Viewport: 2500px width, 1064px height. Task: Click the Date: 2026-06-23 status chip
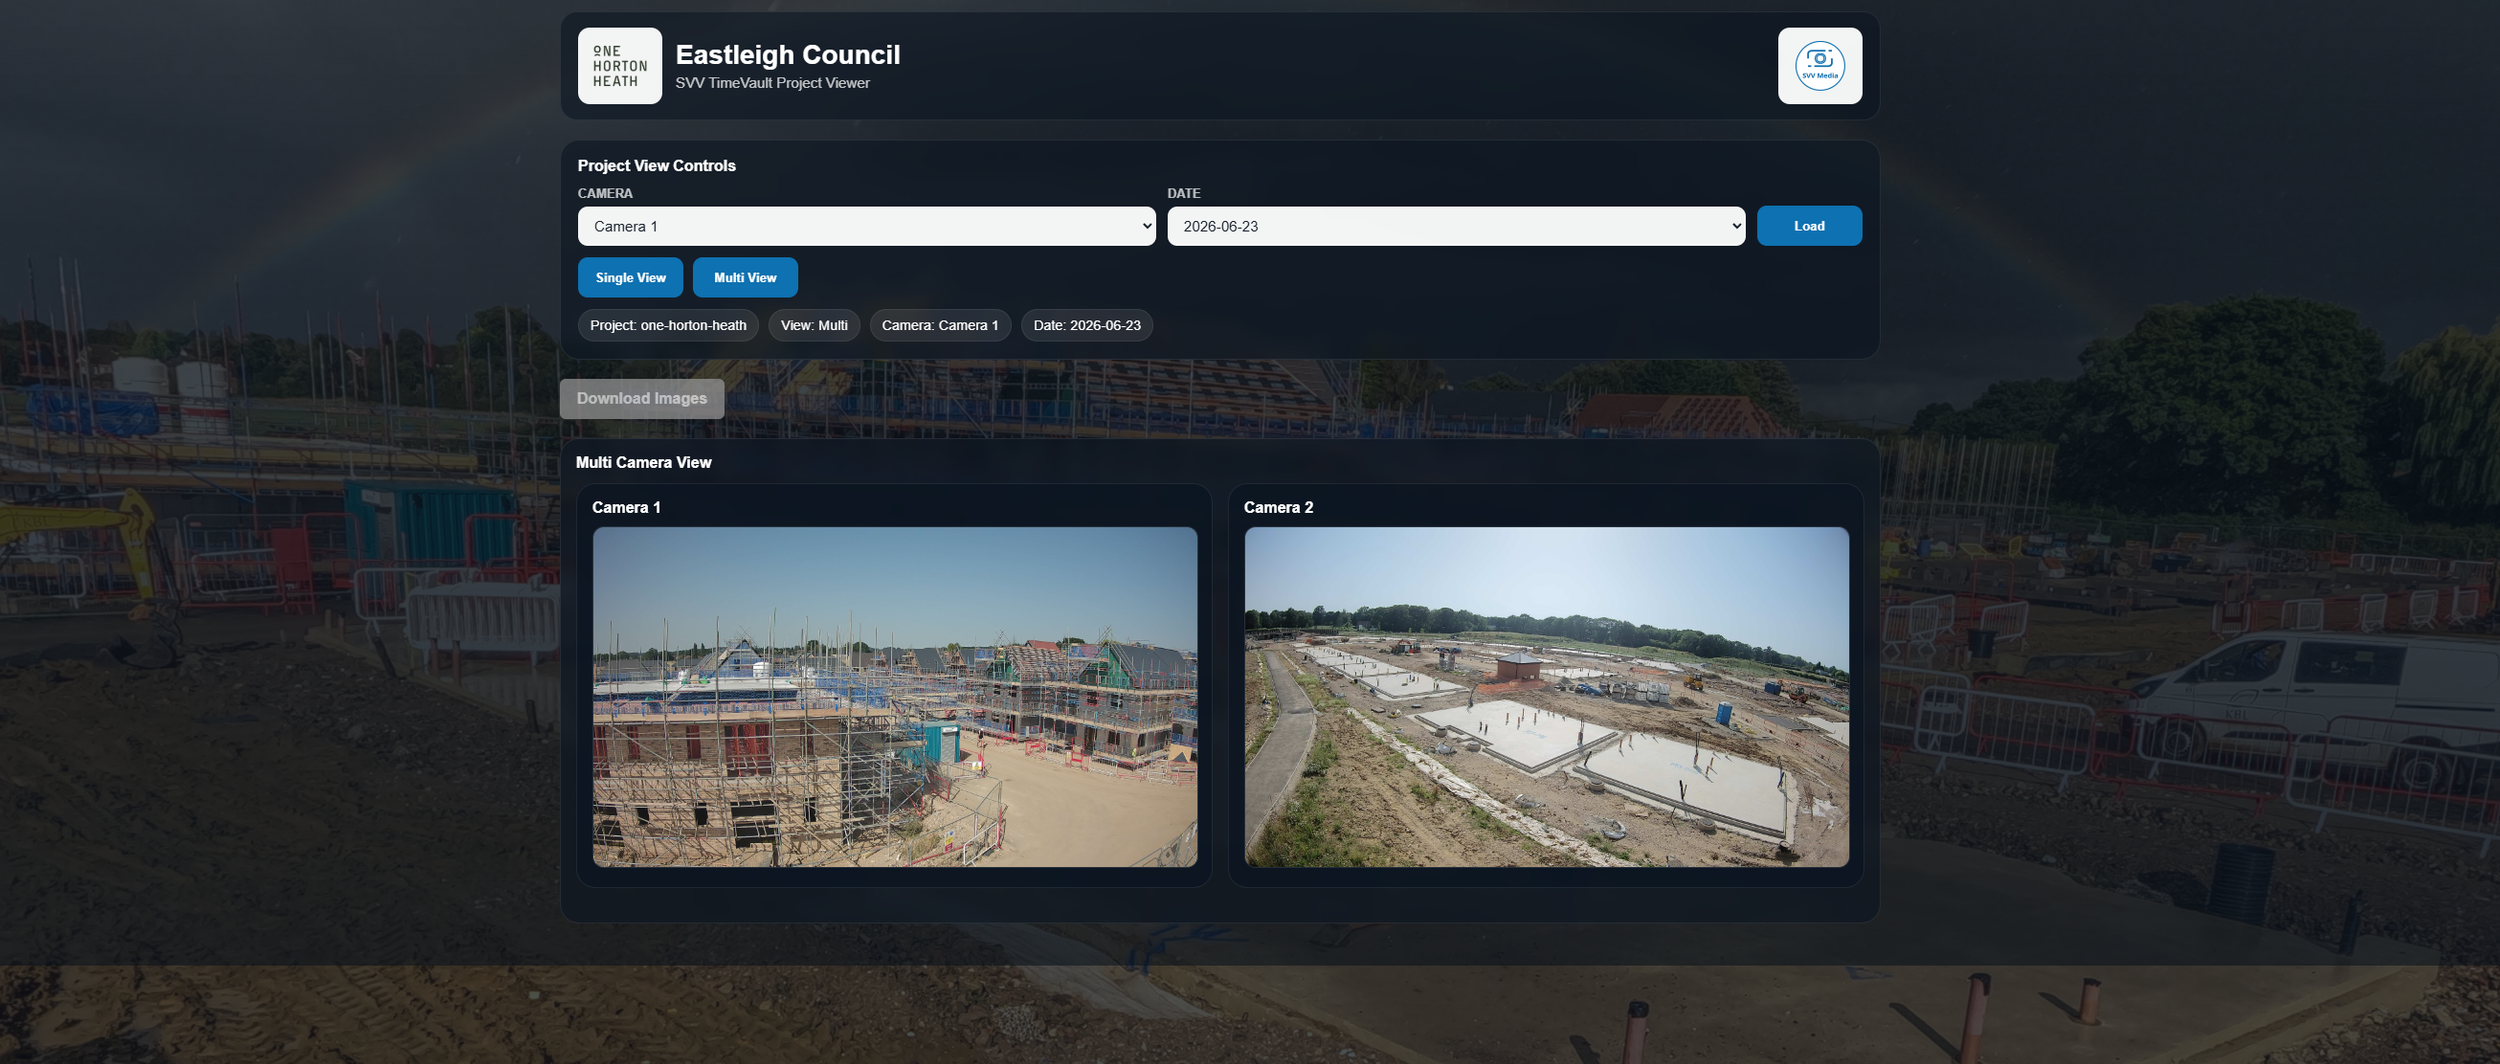click(1087, 325)
